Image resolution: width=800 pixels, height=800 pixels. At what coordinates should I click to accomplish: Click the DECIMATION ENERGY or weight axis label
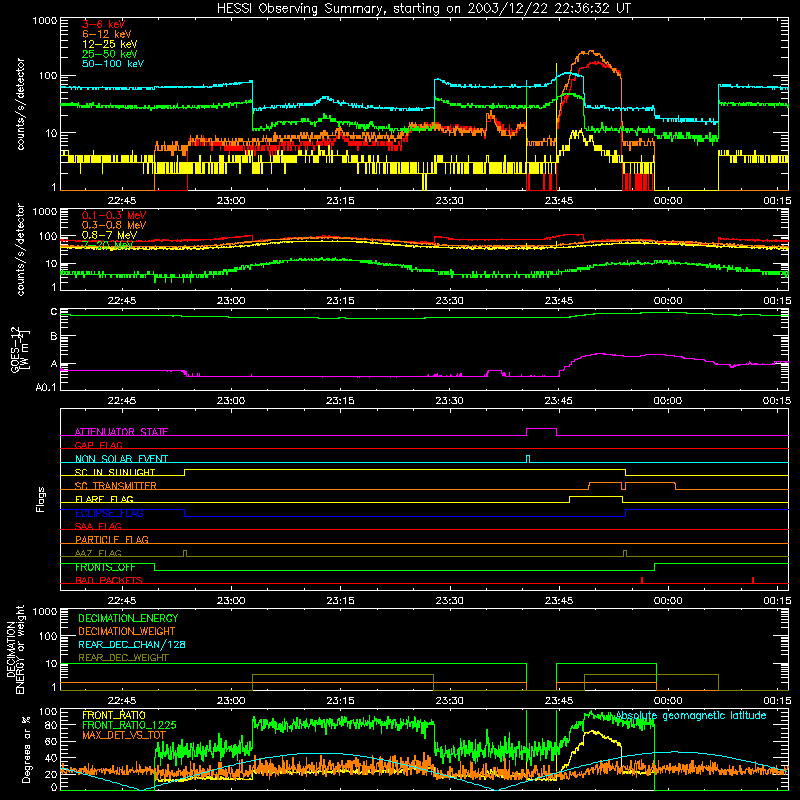15,650
